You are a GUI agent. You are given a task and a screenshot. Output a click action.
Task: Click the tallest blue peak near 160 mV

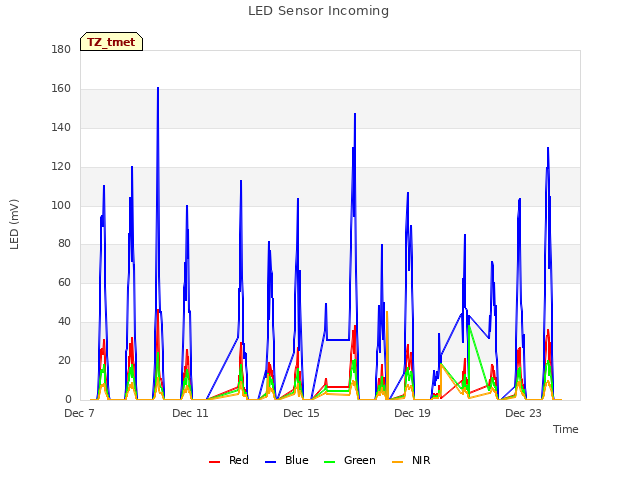point(158,88)
